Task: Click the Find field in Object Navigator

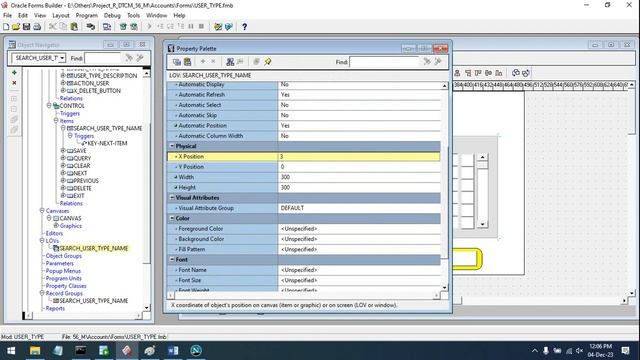Action: (x=102, y=58)
